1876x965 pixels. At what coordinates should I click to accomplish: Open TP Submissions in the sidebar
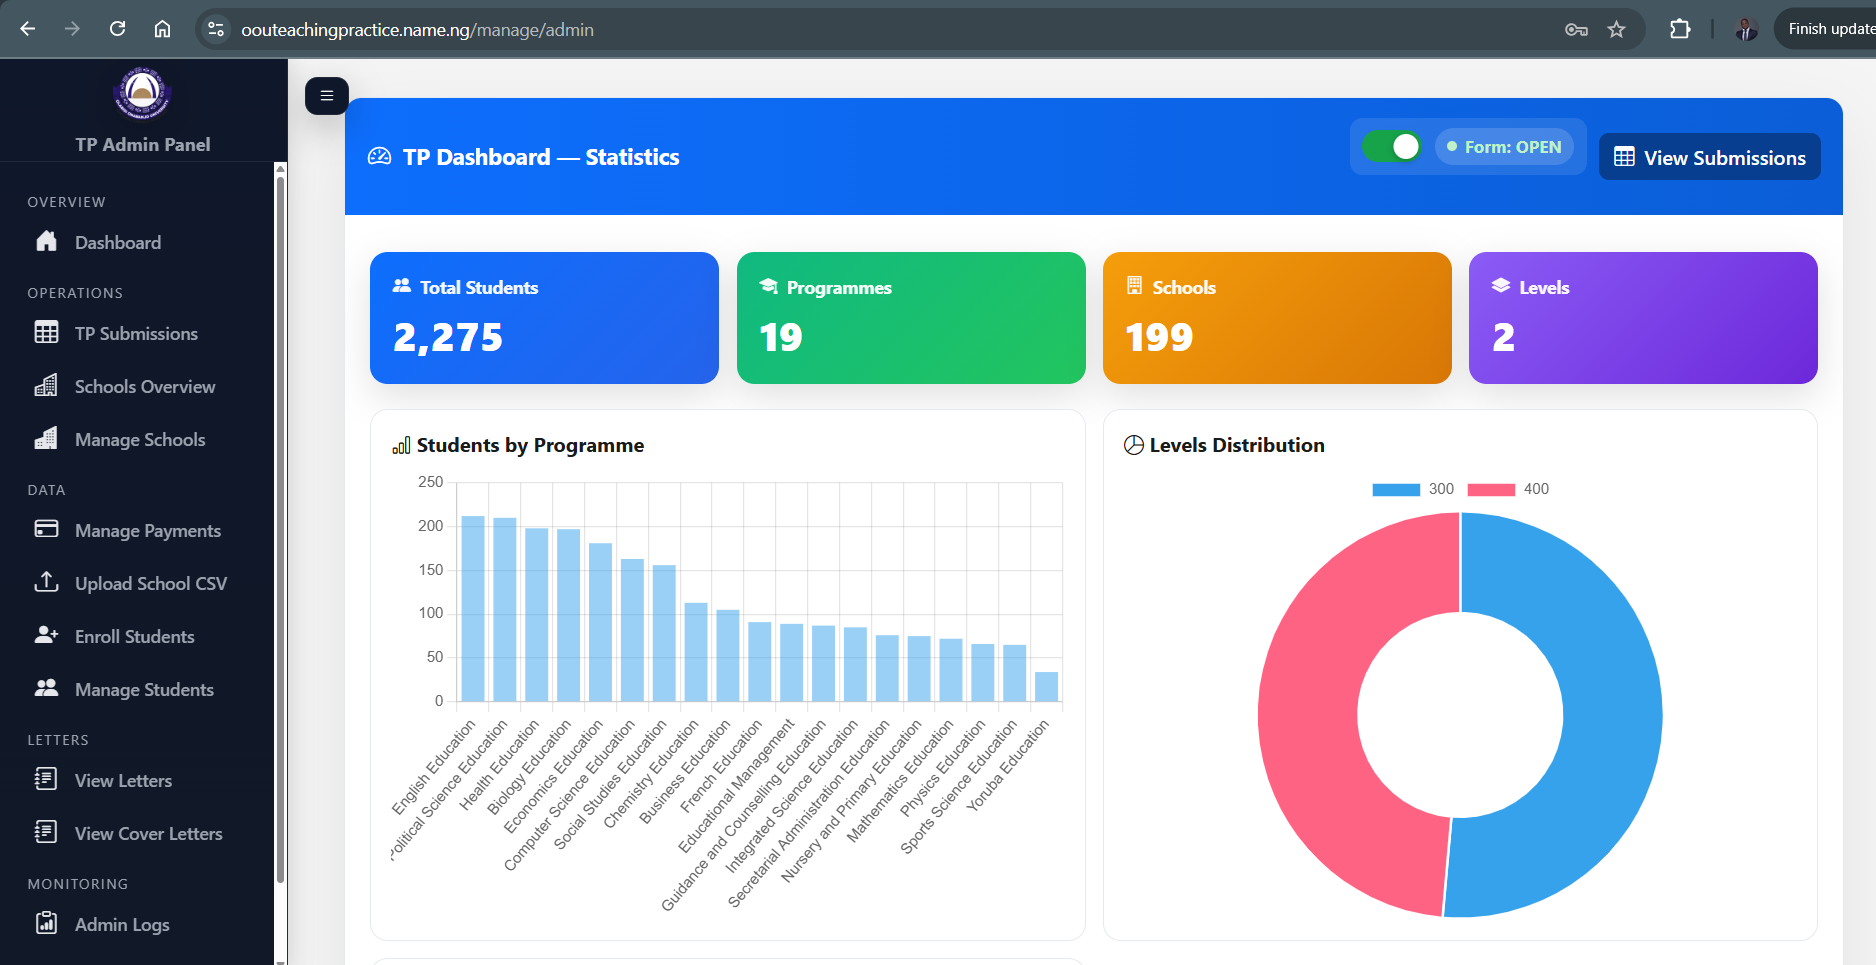coord(137,333)
